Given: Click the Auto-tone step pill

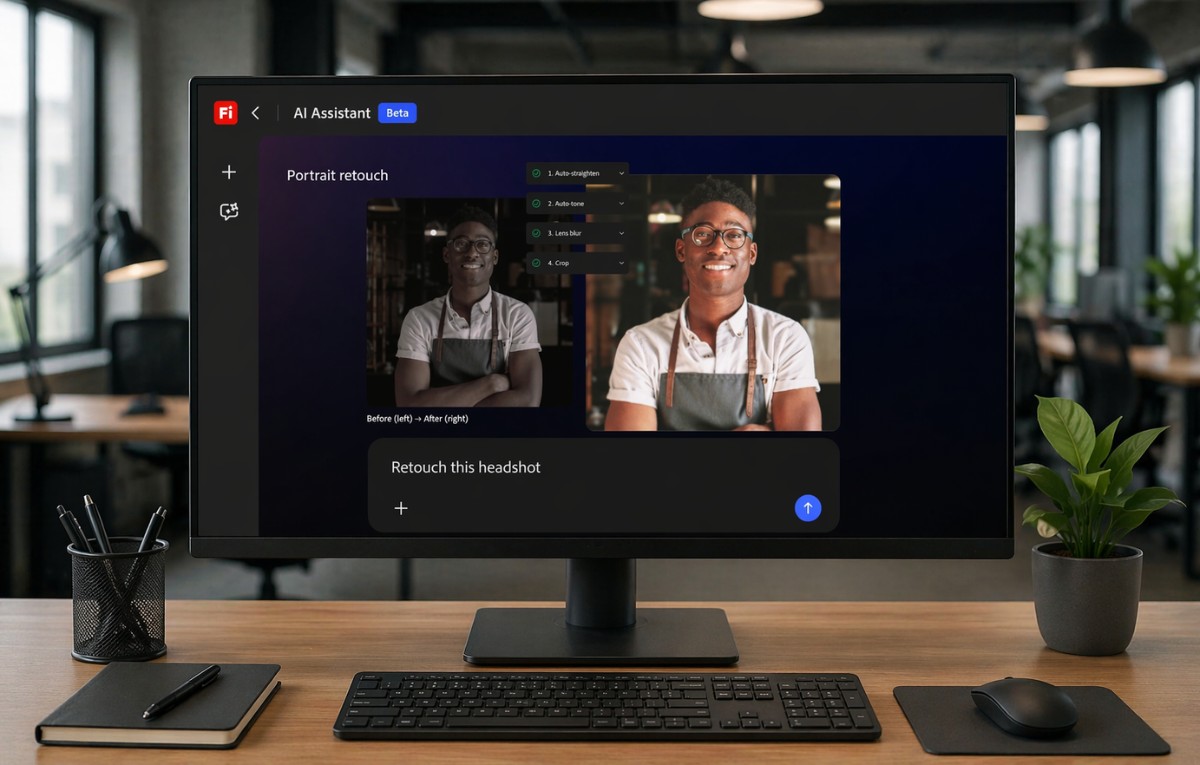Looking at the screenshot, I should point(570,203).
